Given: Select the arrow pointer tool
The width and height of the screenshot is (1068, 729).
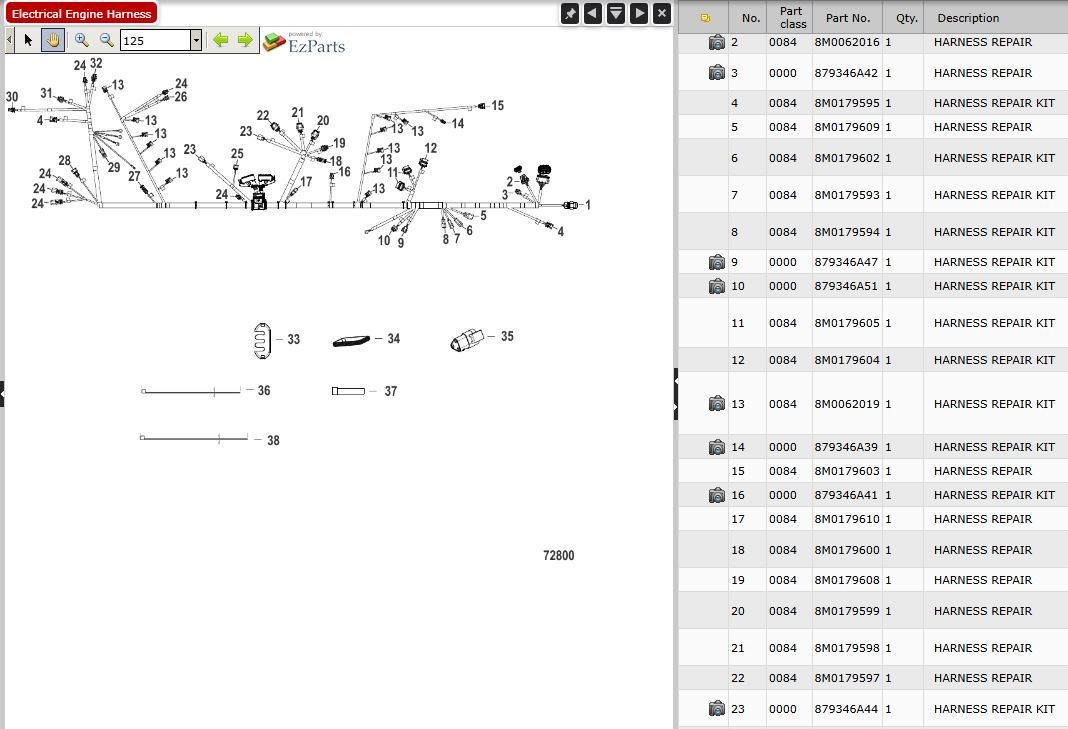Looking at the screenshot, I should pos(28,40).
